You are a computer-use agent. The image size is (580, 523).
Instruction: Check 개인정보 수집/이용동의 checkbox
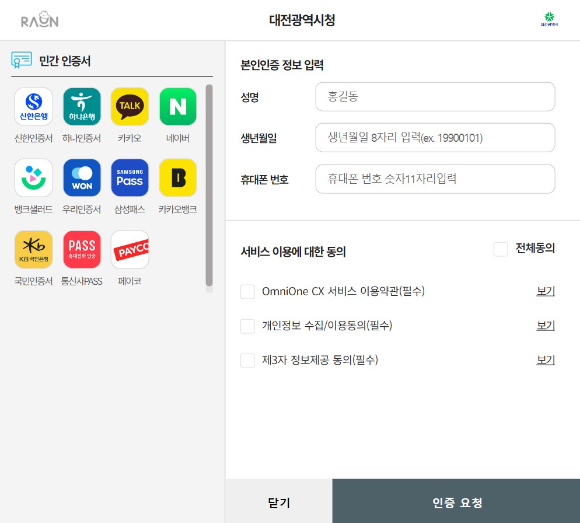tap(247, 326)
